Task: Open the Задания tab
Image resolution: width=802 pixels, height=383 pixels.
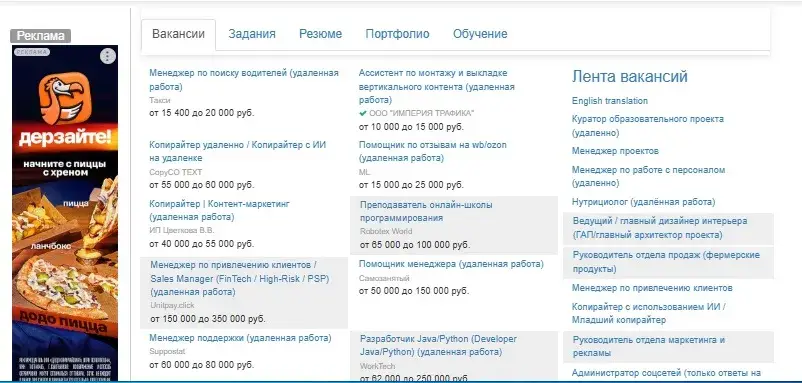Action: click(252, 34)
